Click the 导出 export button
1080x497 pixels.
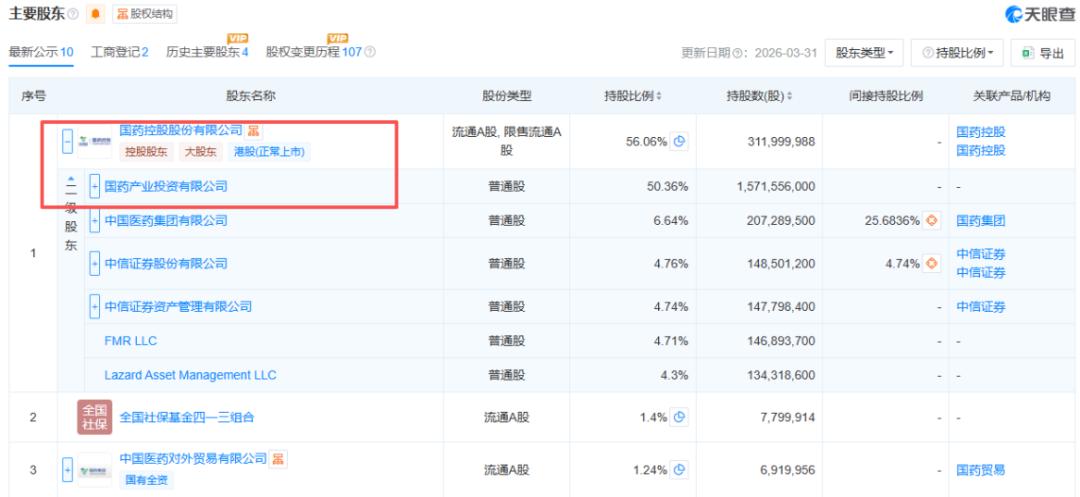[1043, 53]
